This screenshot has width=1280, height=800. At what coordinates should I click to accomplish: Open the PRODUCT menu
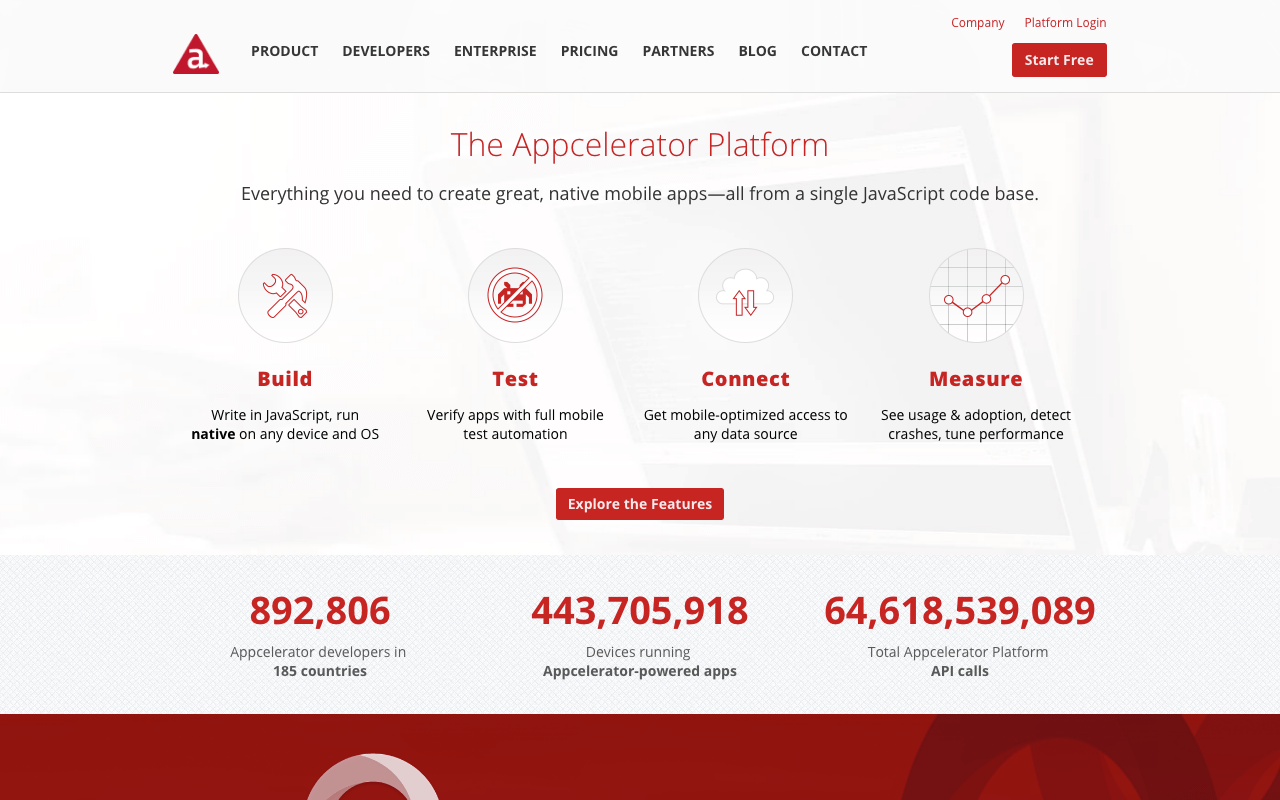(285, 51)
